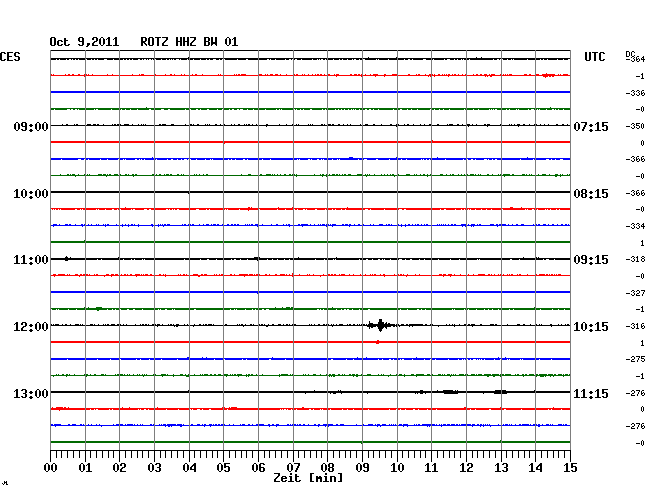
Task: Click the red burst on the second trace near minute 14
Action: coord(548,75)
